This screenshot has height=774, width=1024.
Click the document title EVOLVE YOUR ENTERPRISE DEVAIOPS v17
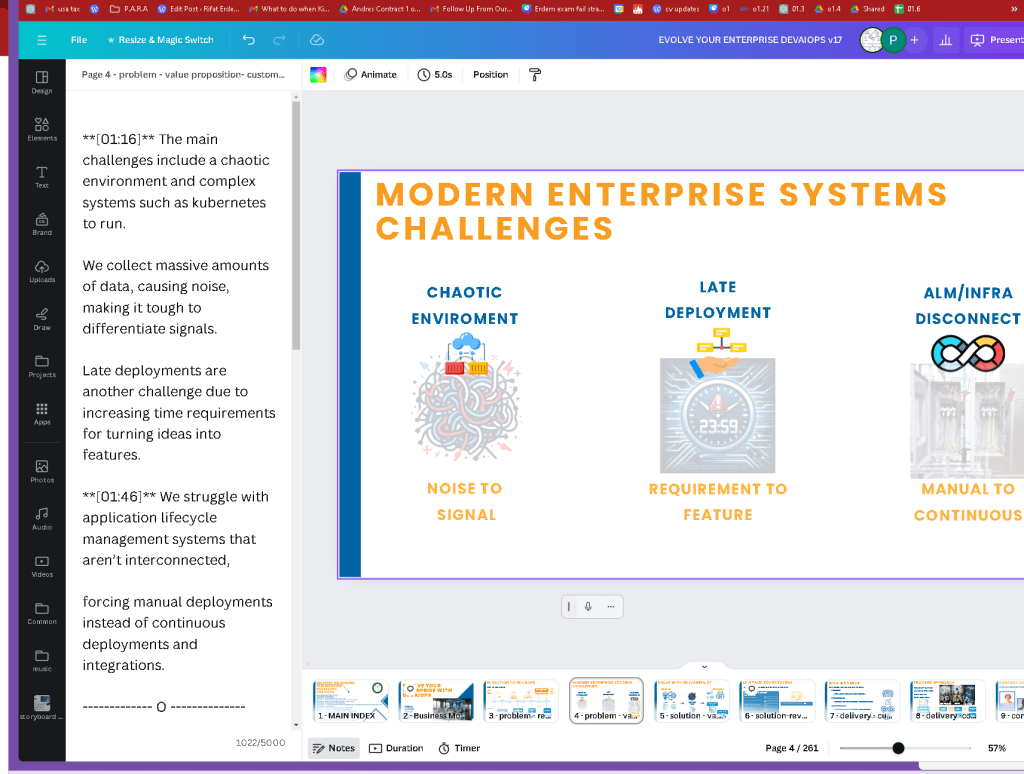(x=750, y=40)
